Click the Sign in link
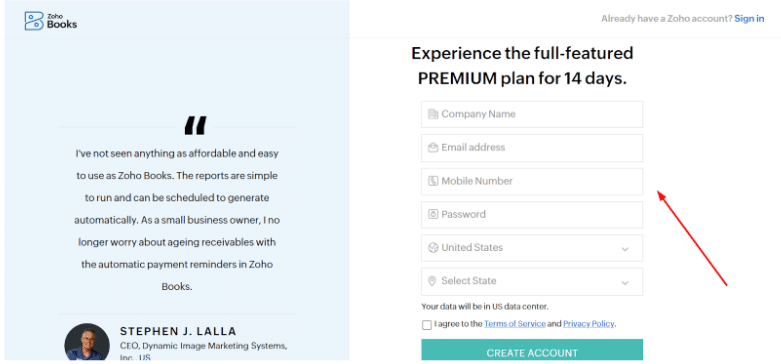 point(749,18)
